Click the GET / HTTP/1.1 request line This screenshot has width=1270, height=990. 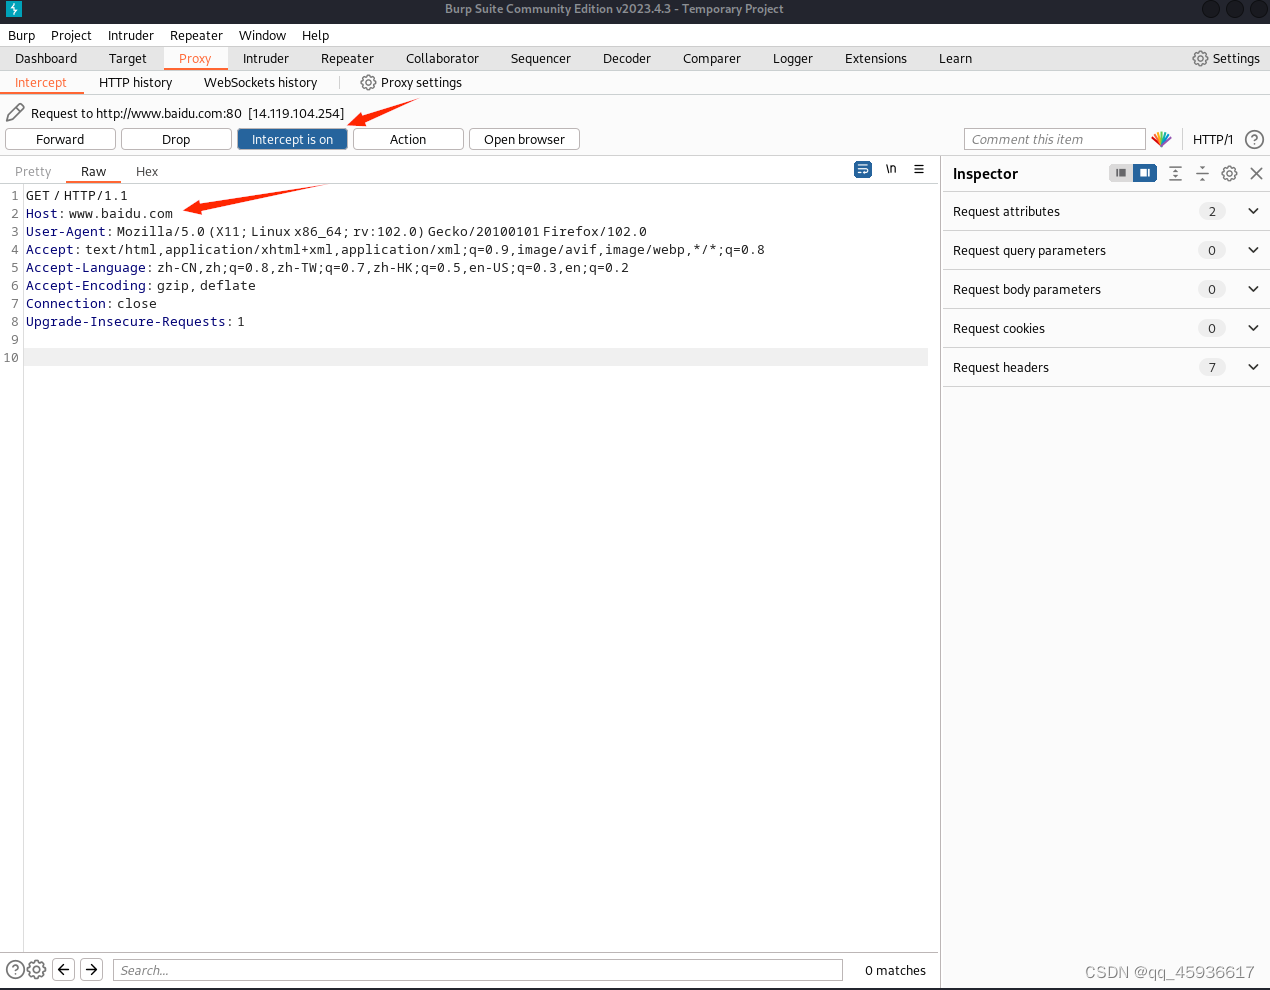pos(77,196)
